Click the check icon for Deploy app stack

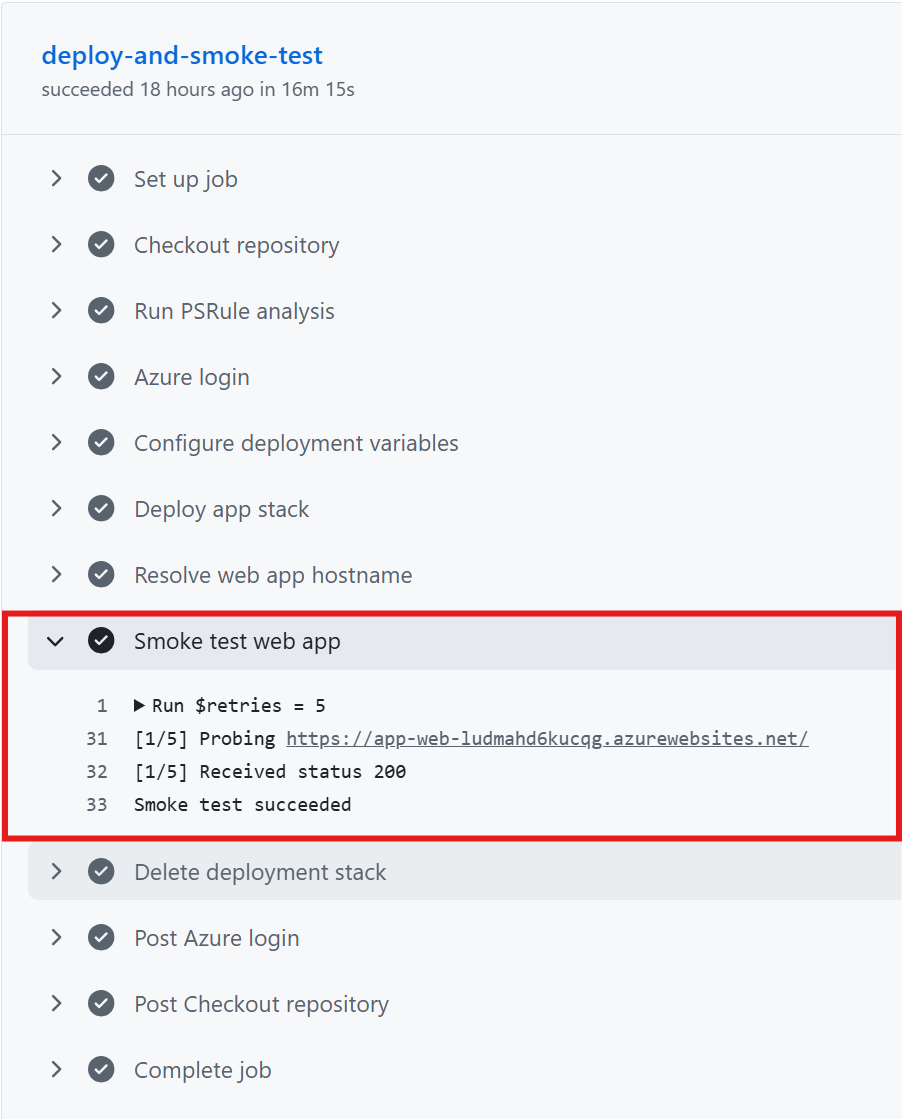tap(101, 509)
